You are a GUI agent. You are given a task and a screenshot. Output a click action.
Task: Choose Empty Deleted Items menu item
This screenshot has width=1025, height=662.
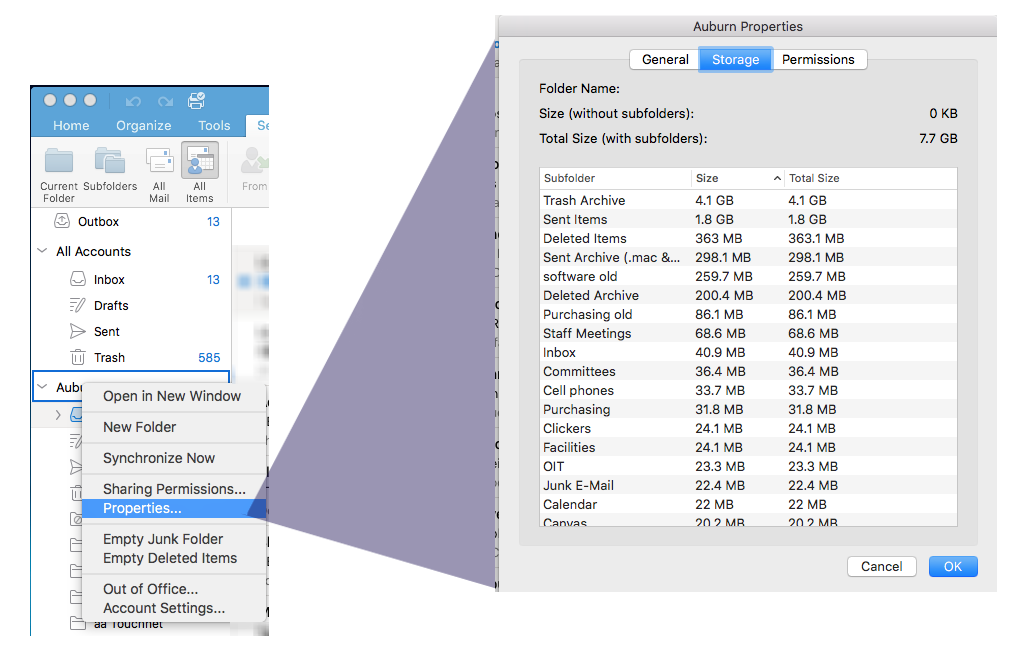coord(174,558)
